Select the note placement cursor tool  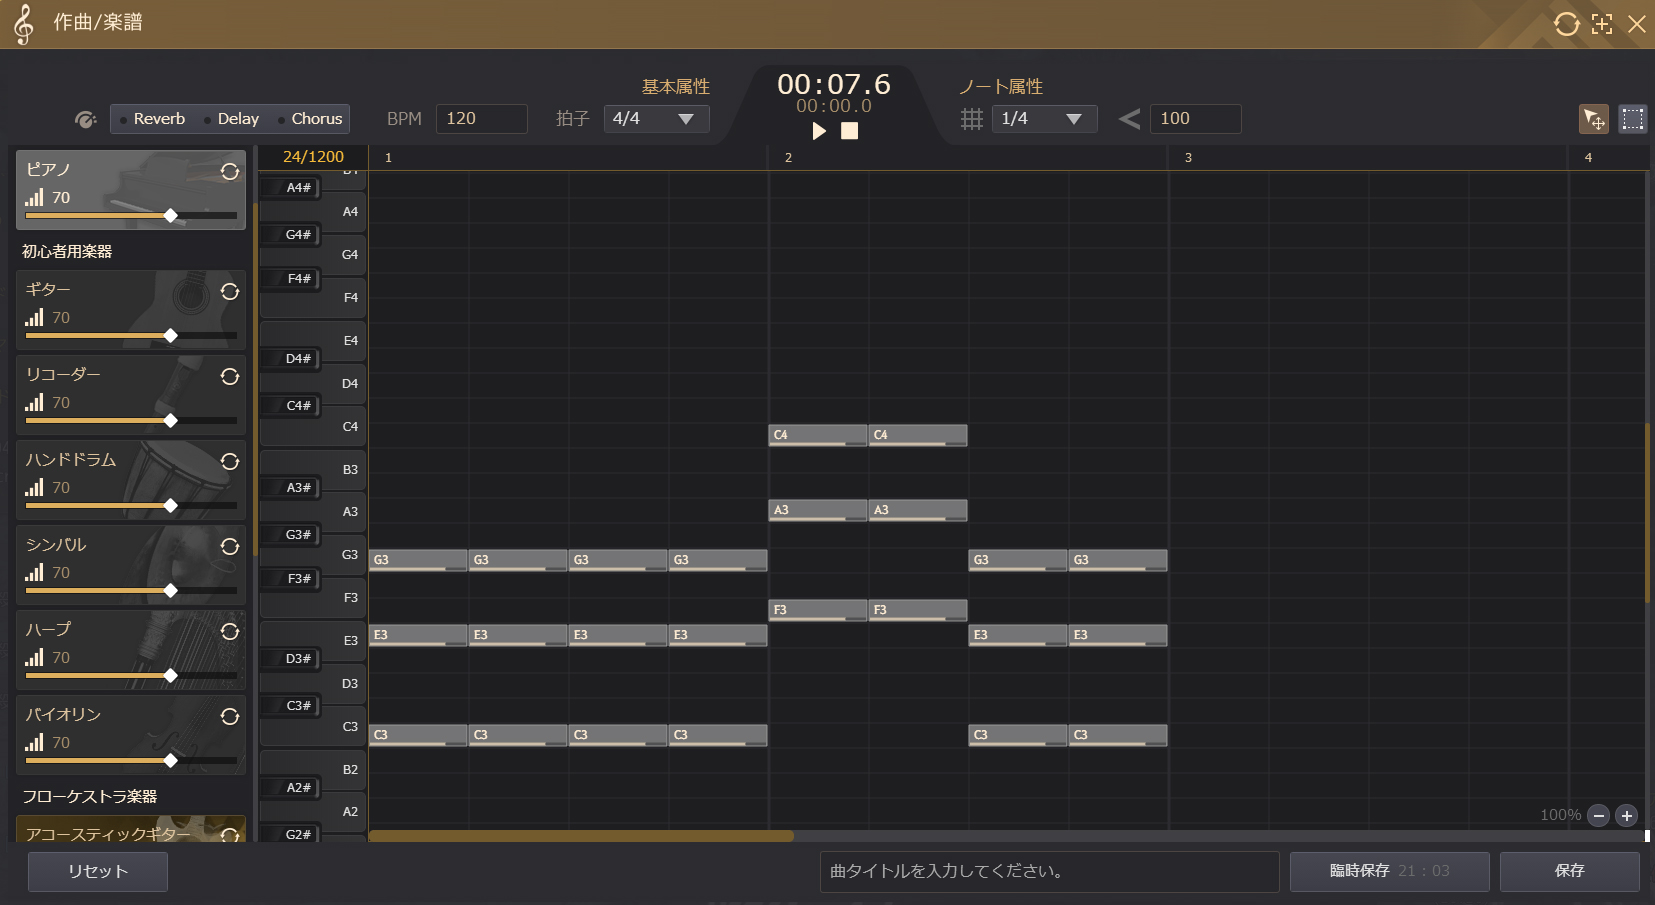point(1594,119)
